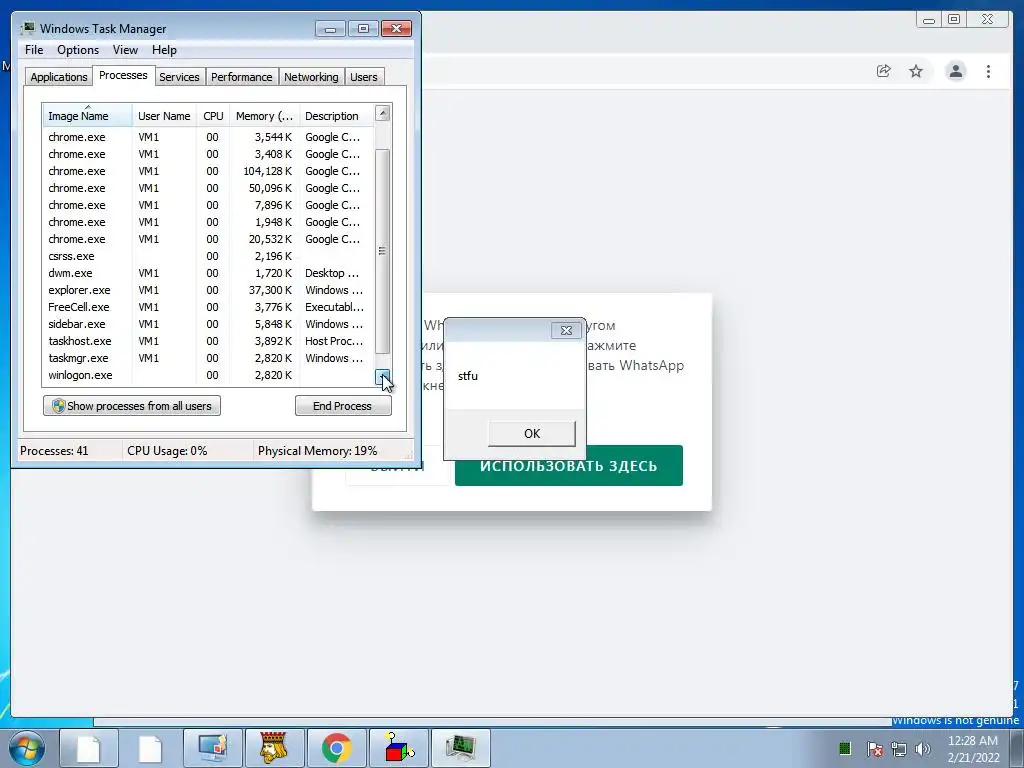Image resolution: width=1024 pixels, height=768 pixels.
Task: Open the Chrome share page icon
Action: pos(883,71)
